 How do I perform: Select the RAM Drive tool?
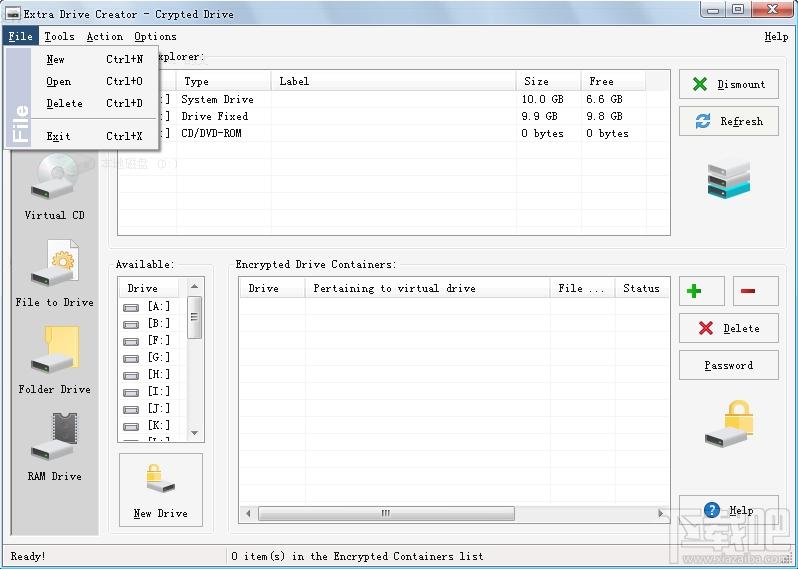pyautogui.click(x=54, y=448)
